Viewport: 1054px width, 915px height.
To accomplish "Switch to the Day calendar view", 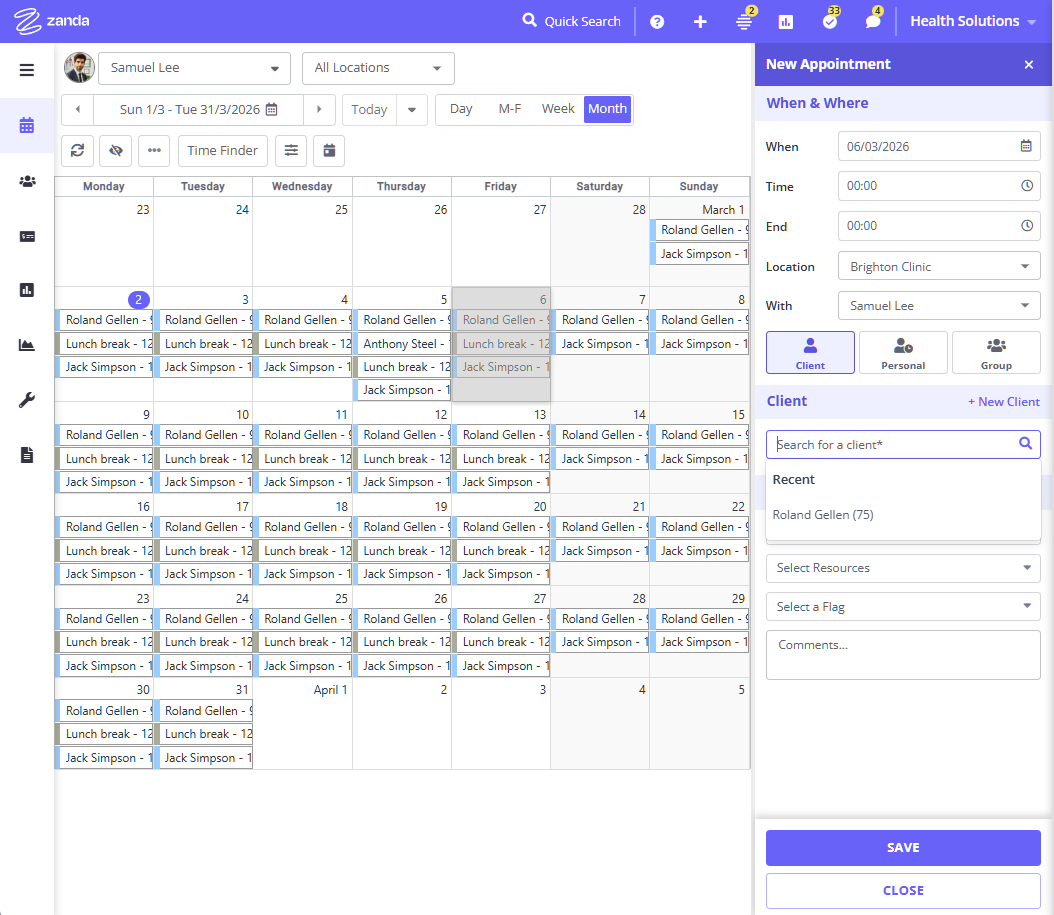I will (x=461, y=109).
